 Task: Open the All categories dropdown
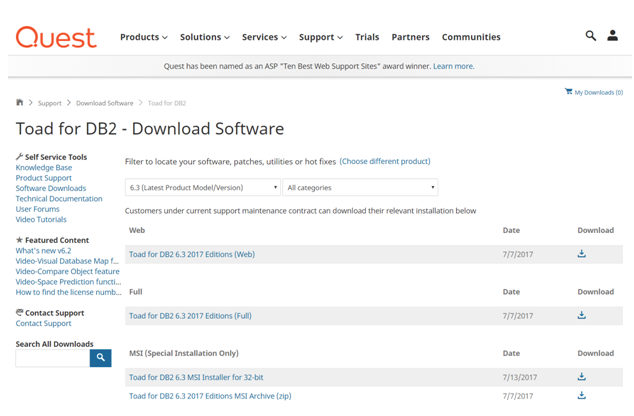pyautogui.click(x=360, y=188)
